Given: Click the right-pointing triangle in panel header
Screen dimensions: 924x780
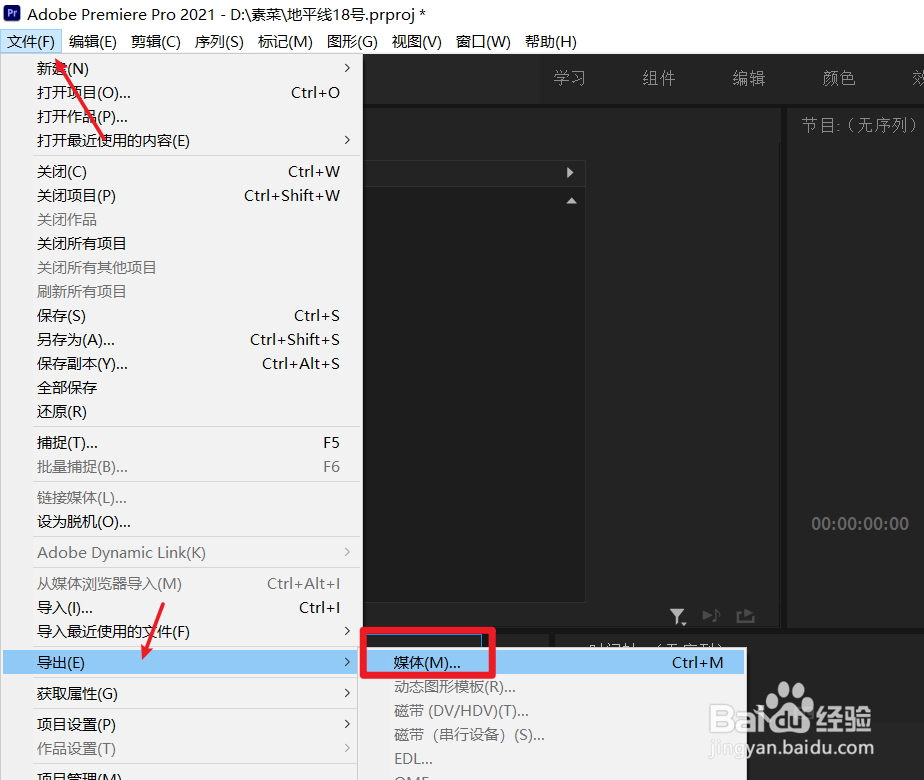Looking at the screenshot, I should click(x=570, y=173).
